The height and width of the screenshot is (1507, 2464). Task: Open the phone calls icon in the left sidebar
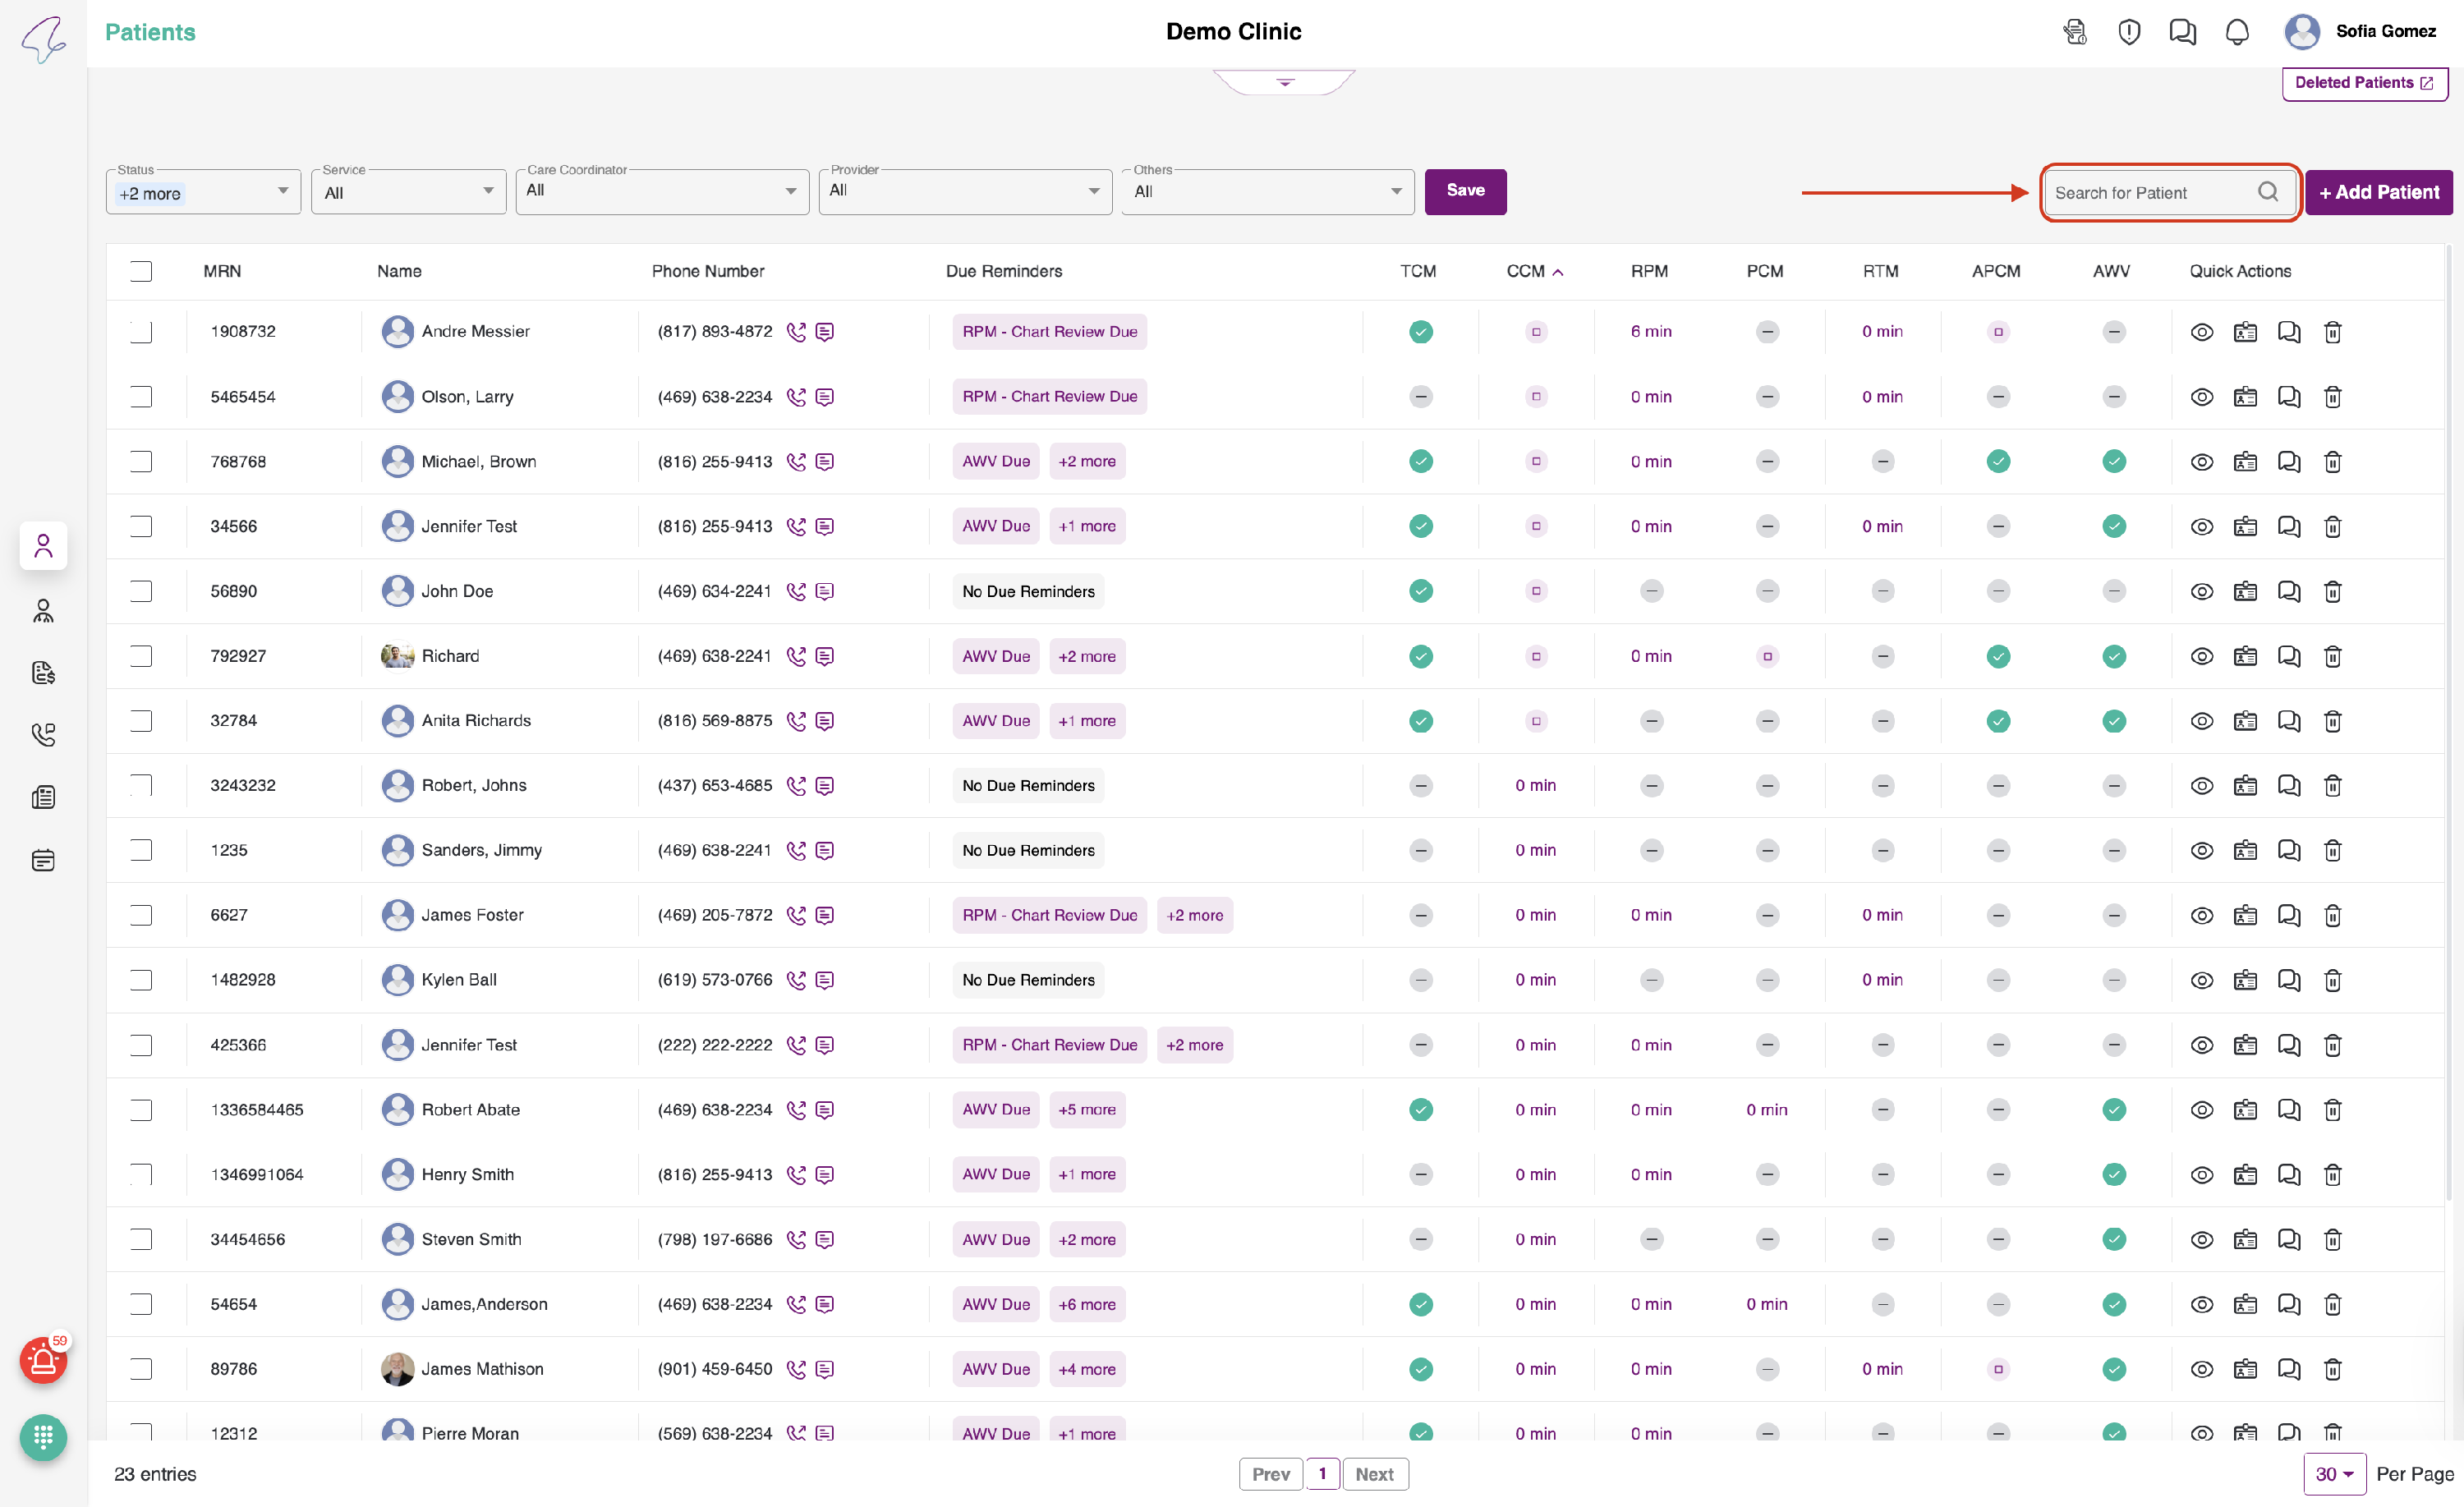point(43,735)
